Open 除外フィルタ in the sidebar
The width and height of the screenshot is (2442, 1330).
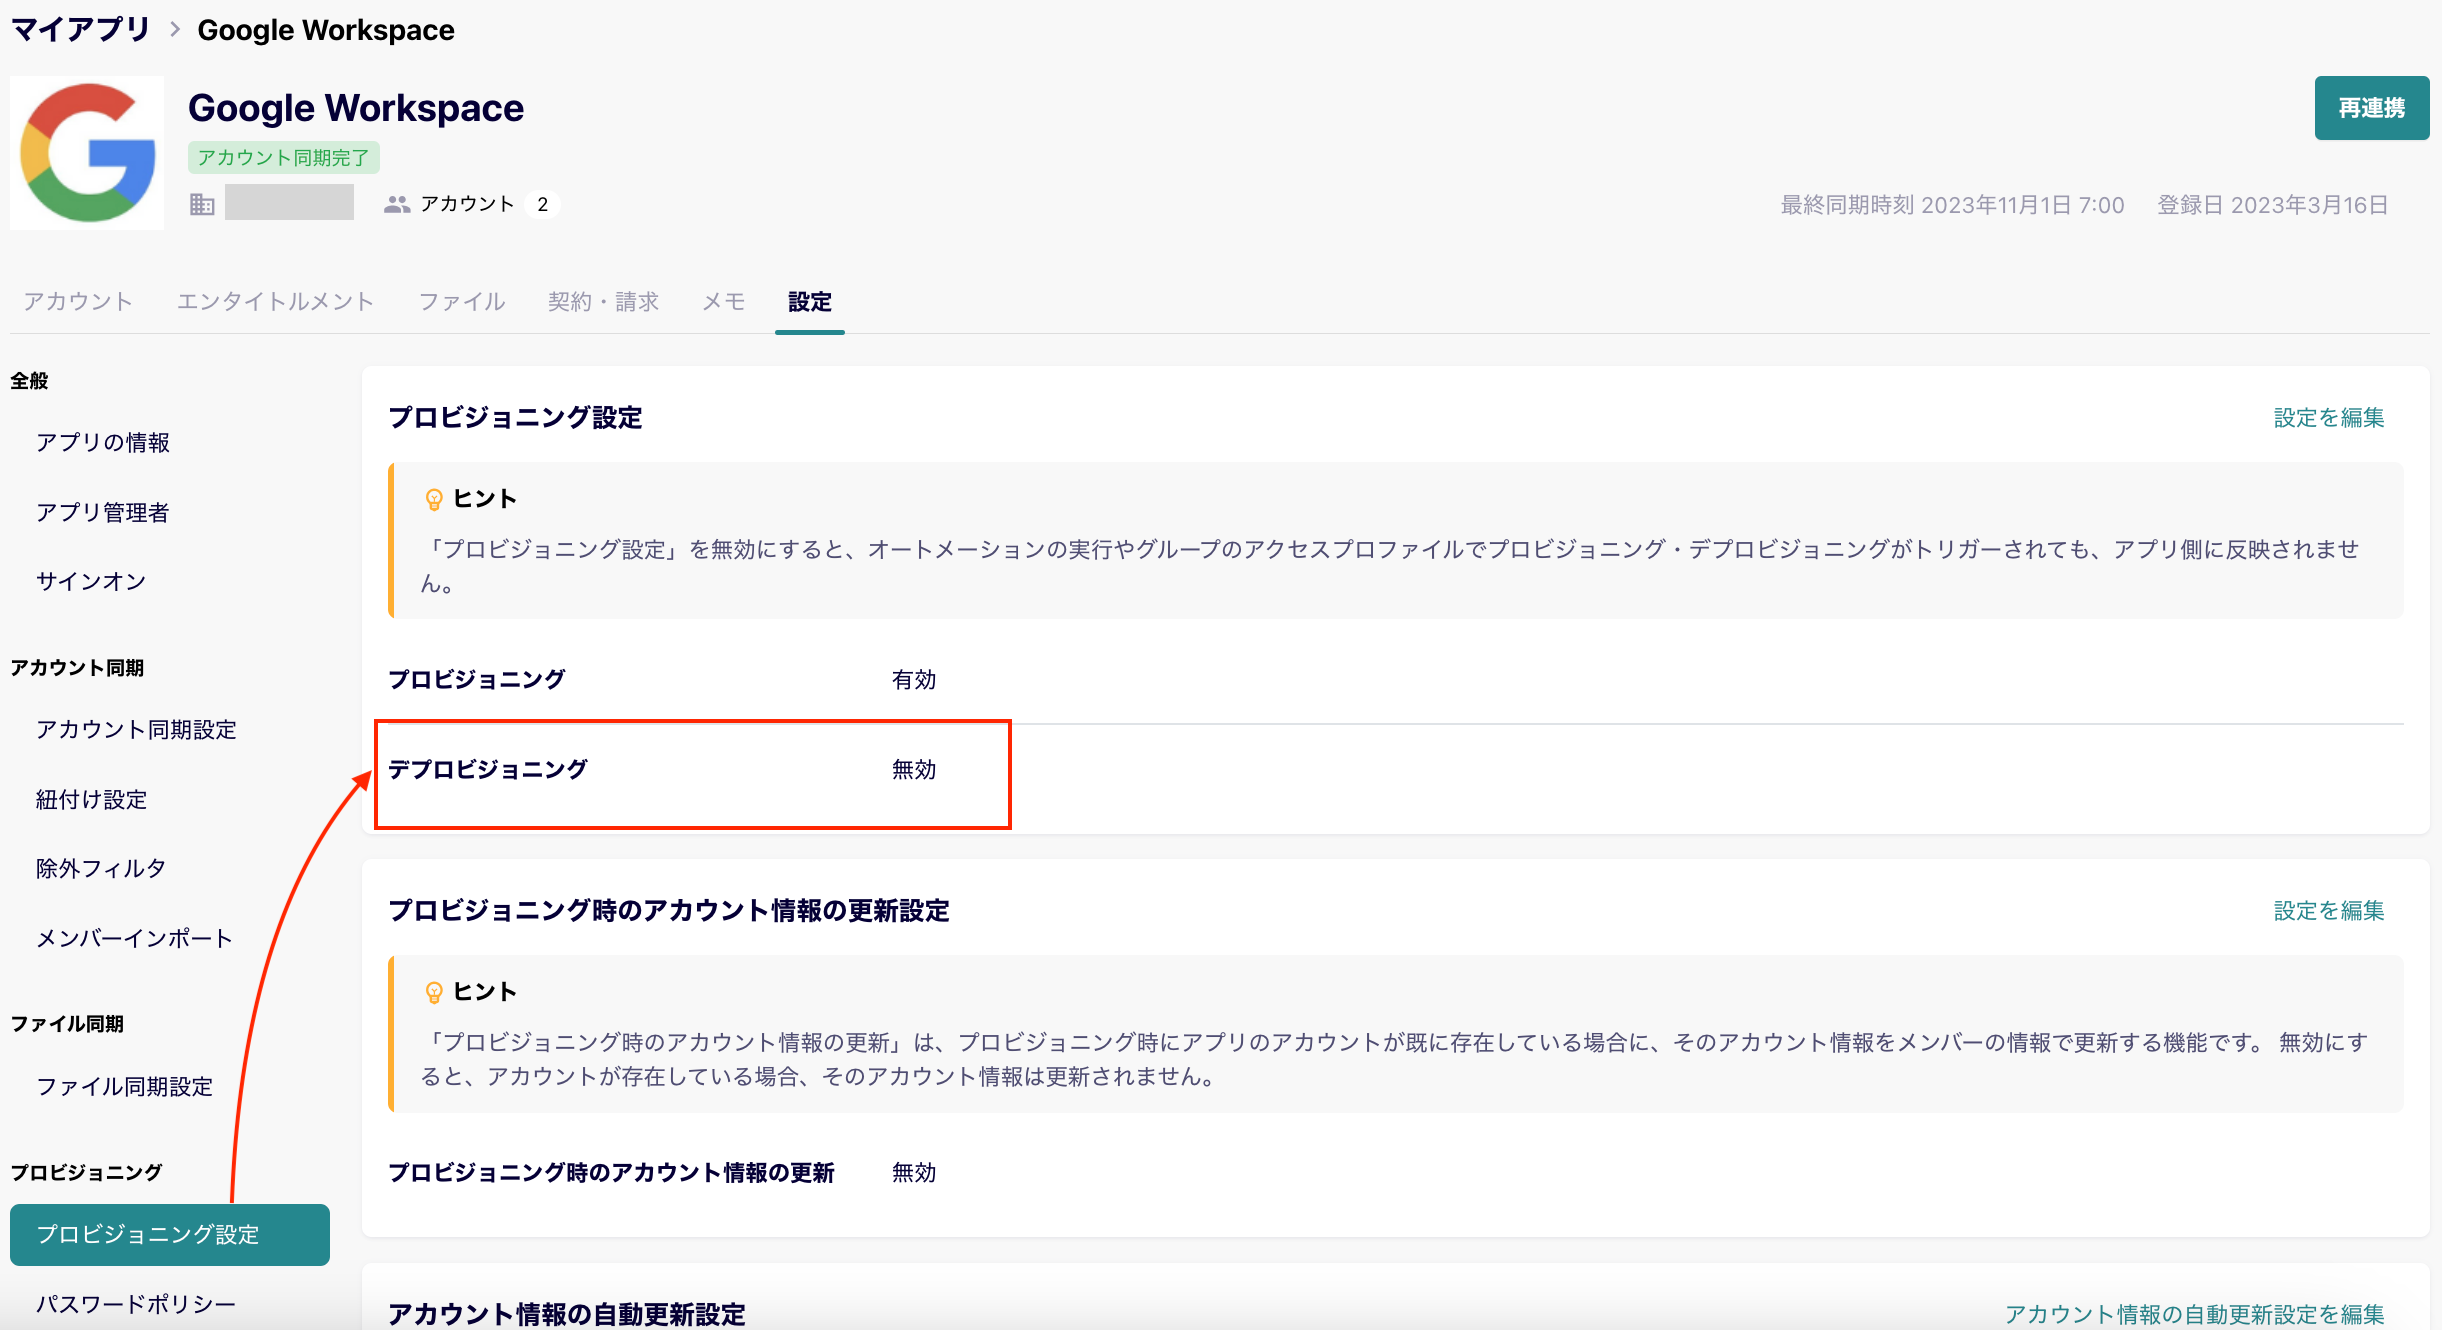pyautogui.click(x=101, y=868)
